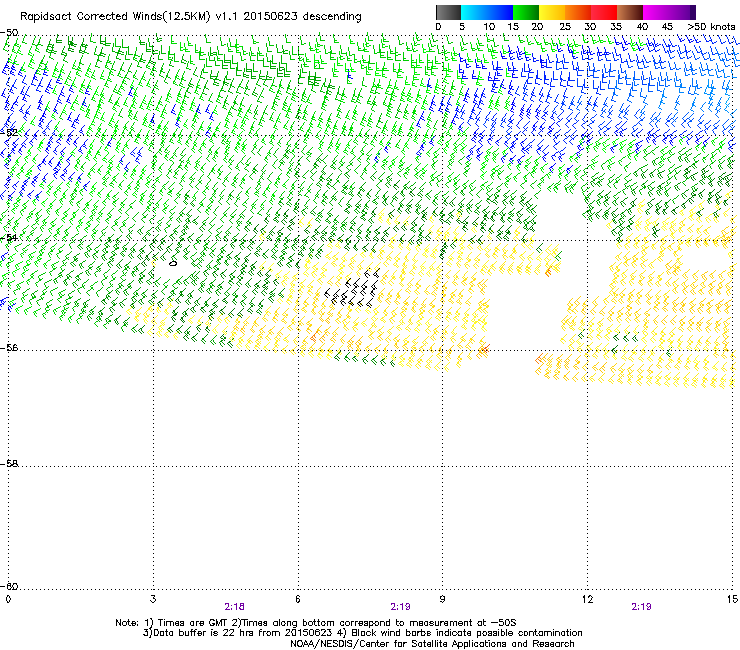Image resolution: width=740 pixels, height=650 pixels.
Task: Click the longitude 15 axis label
Action: 732,599
